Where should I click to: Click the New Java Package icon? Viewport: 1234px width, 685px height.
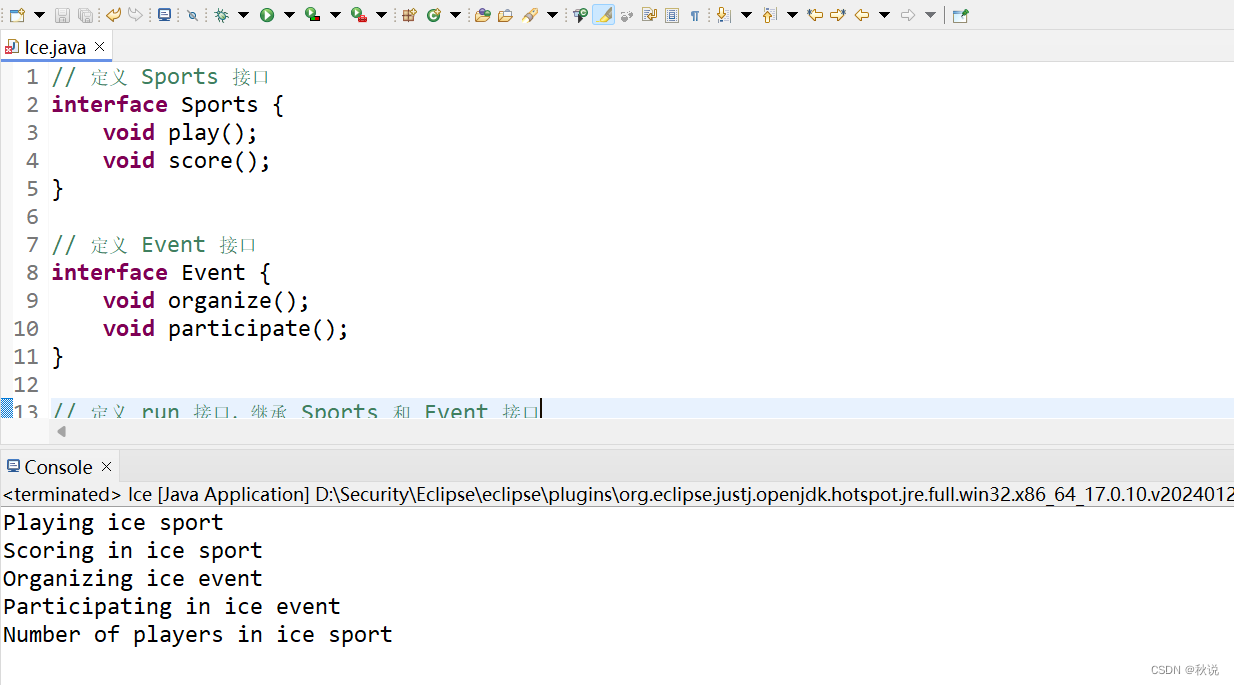point(409,15)
